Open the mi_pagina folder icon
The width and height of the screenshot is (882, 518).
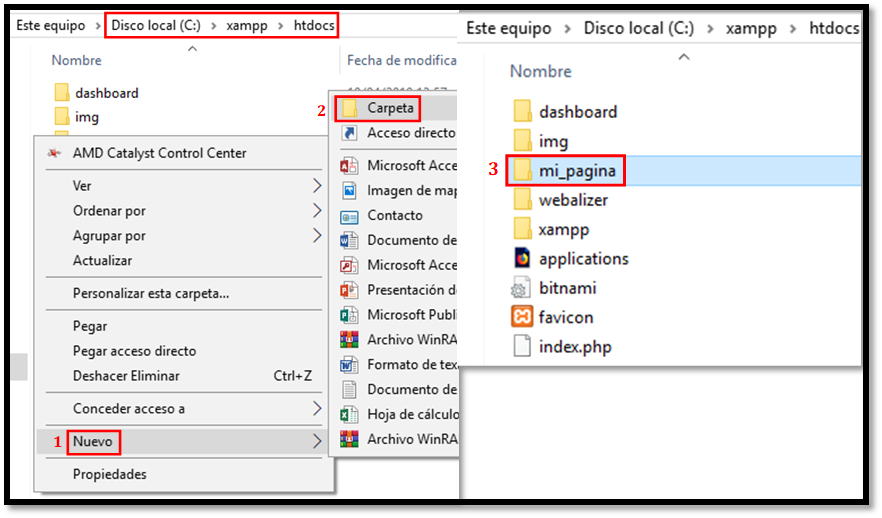[522, 170]
